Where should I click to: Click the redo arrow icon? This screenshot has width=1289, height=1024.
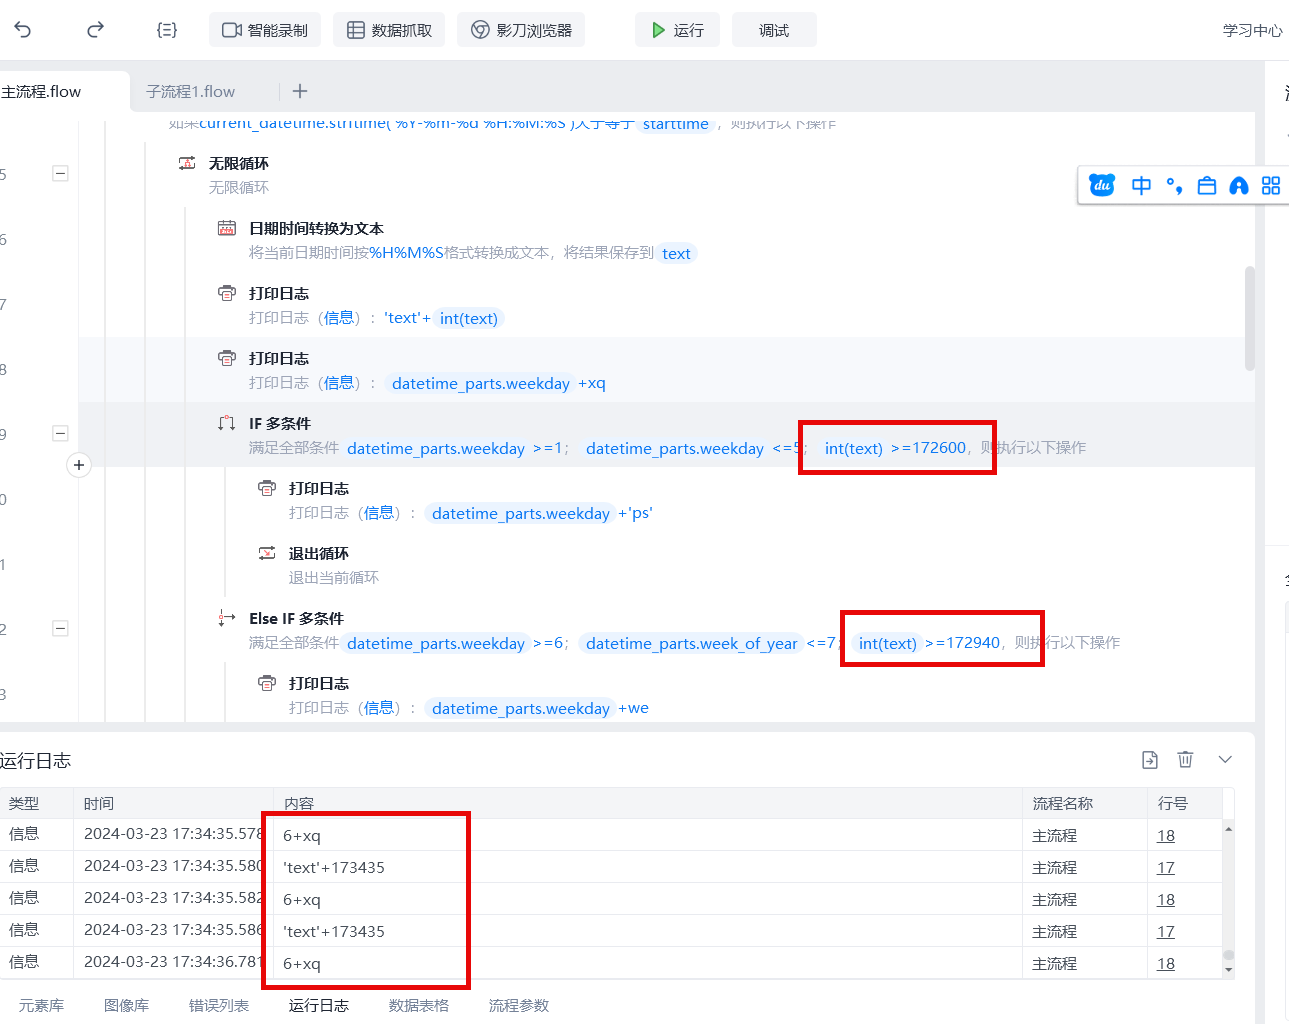(95, 30)
